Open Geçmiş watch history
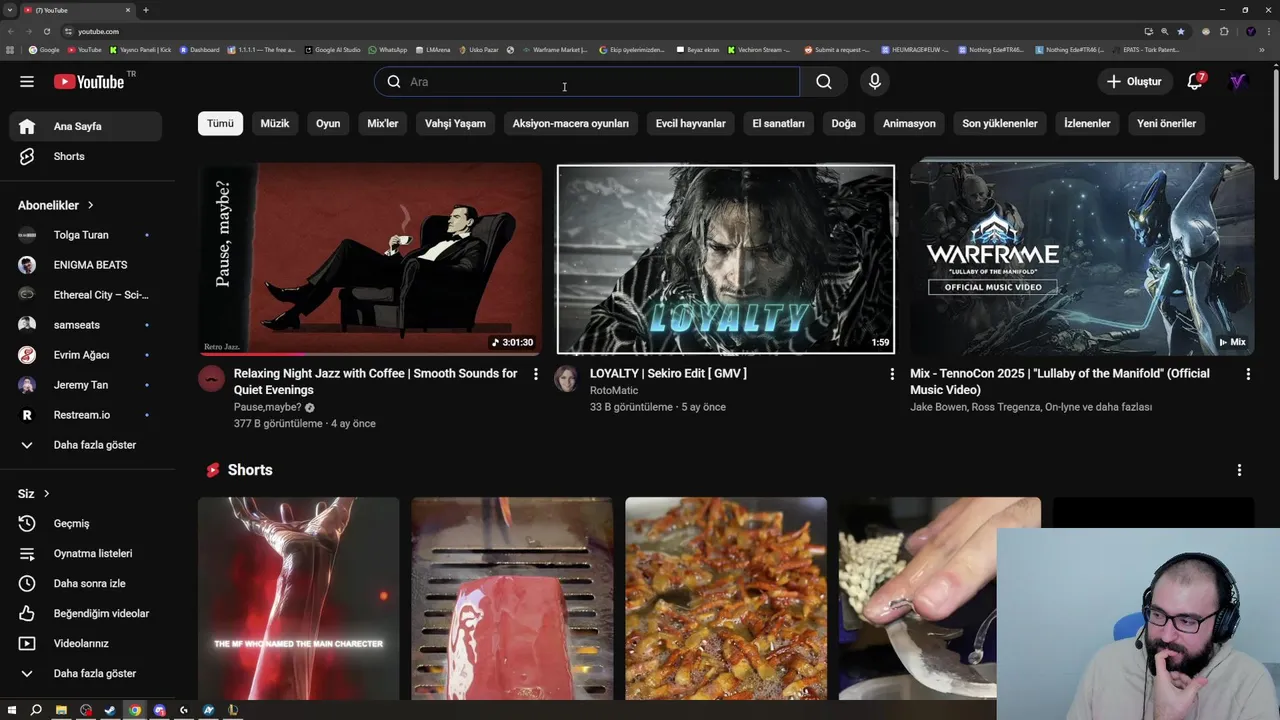Image resolution: width=1280 pixels, height=720 pixels. pyautogui.click(x=85, y=523)
